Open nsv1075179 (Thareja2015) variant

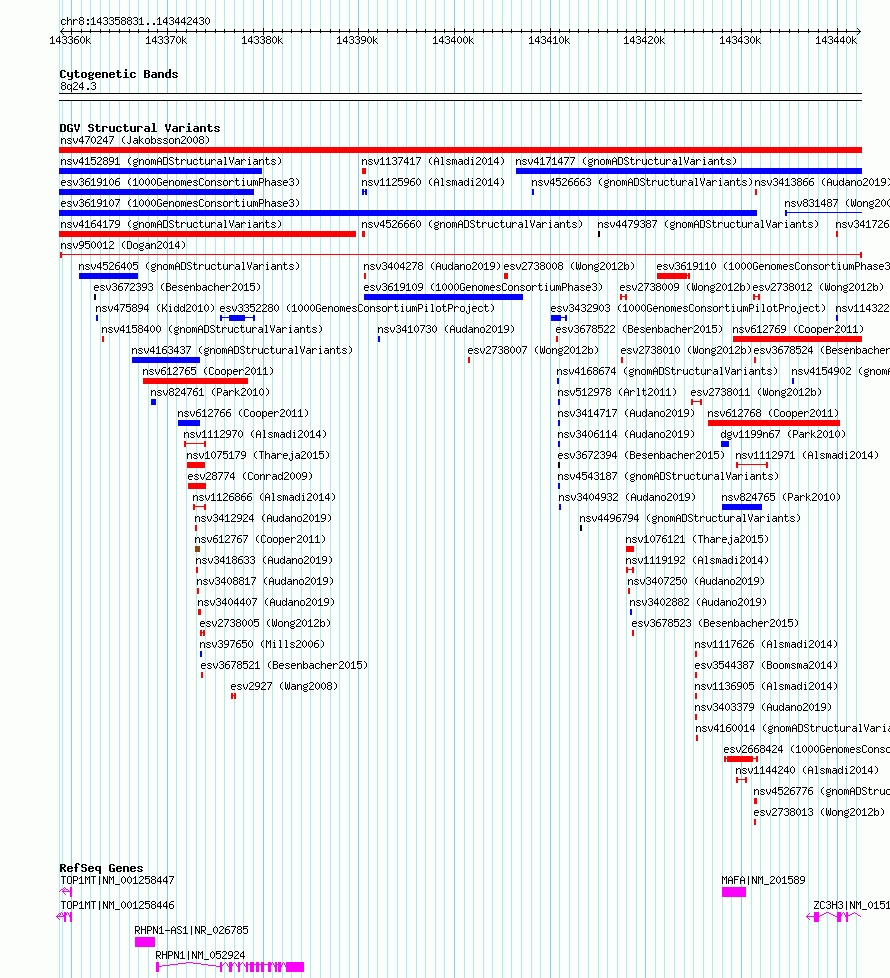[x=258, y=455]
